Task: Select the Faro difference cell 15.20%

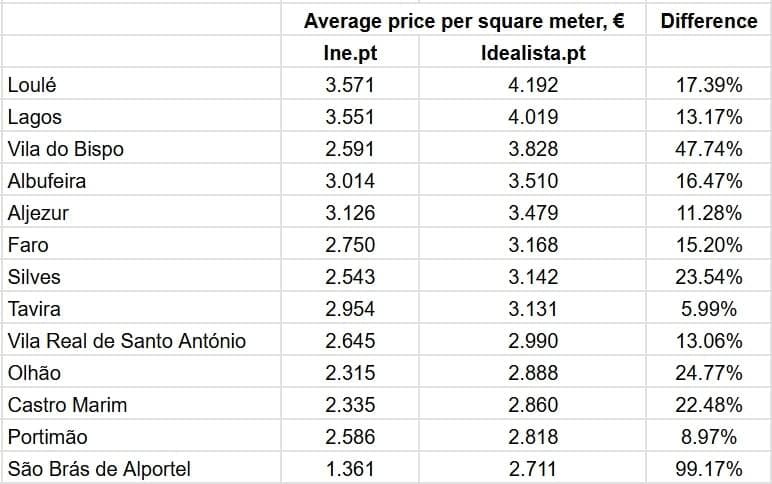Action: coord(709,245)
